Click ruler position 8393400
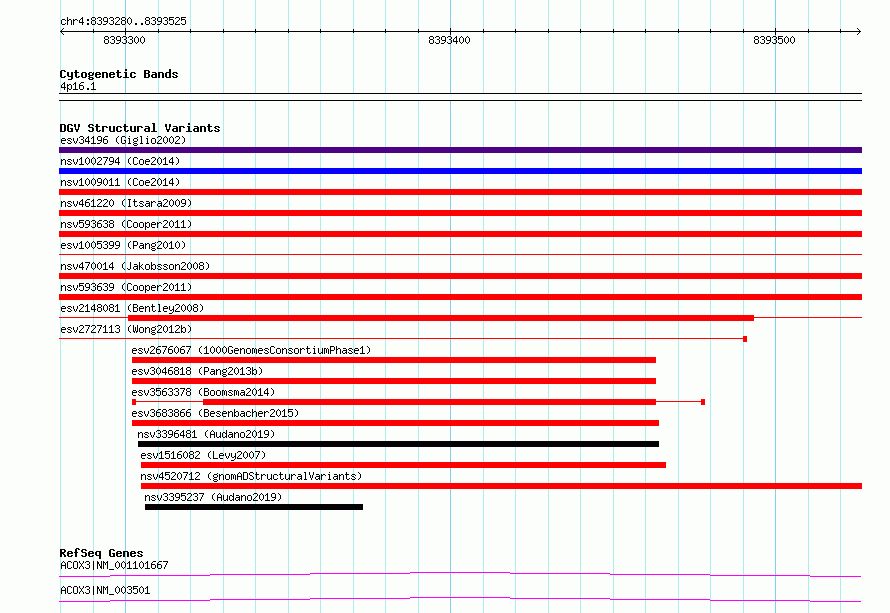 450,40
